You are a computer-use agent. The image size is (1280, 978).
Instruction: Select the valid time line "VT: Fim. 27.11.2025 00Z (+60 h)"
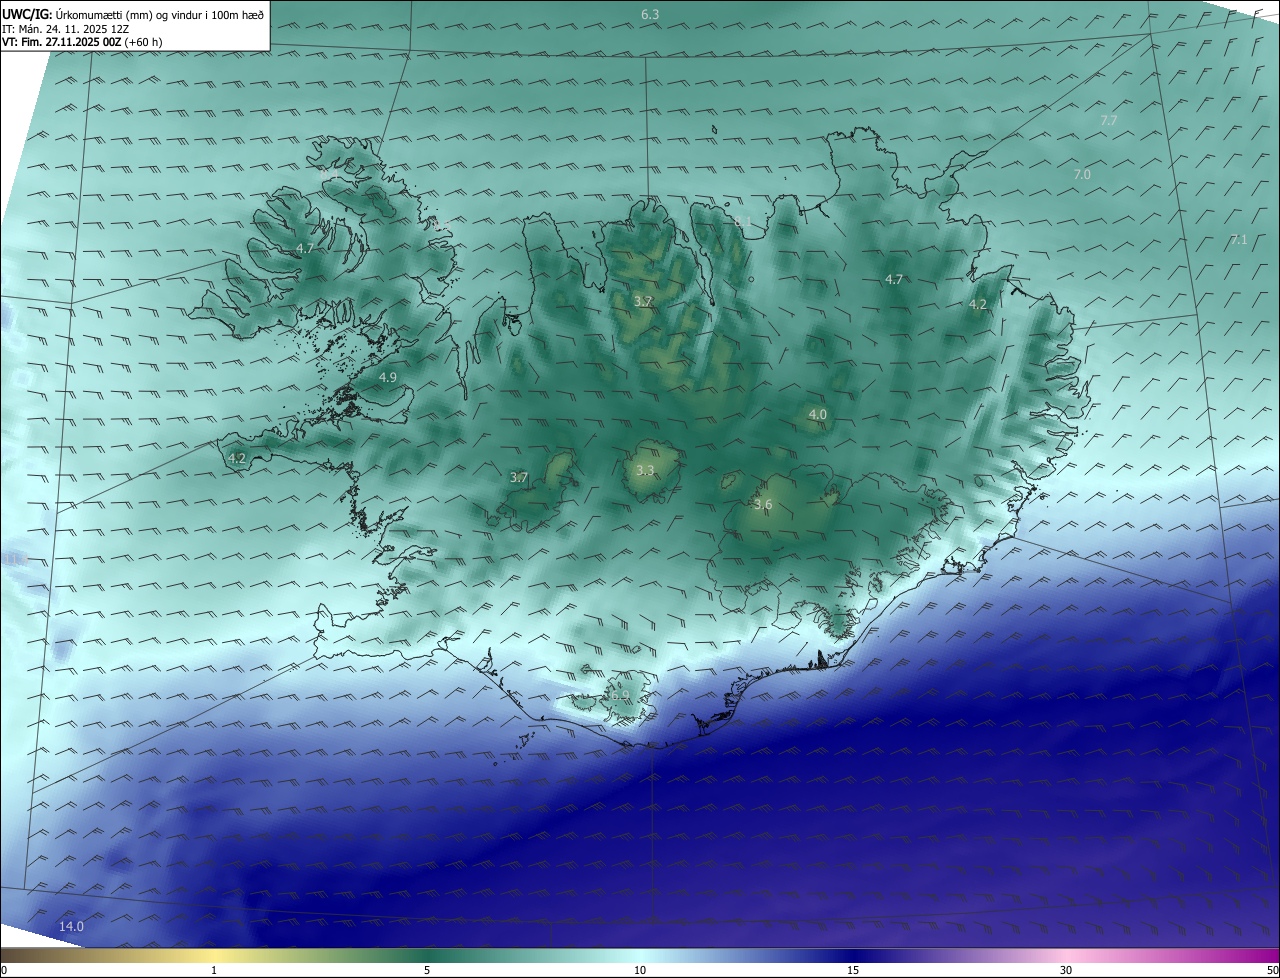pos(82,42)
